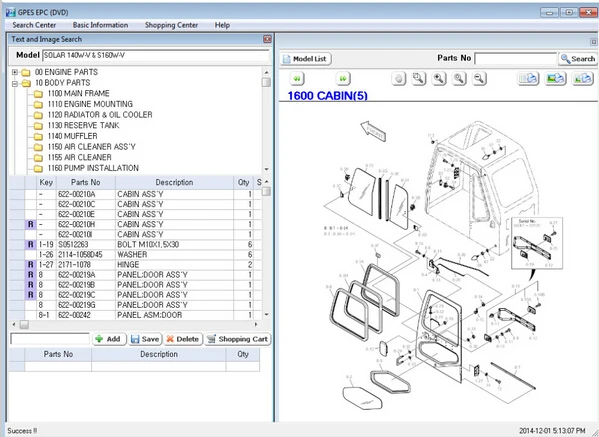
Task: Click the Add button
Action: [x=109, y=339]
